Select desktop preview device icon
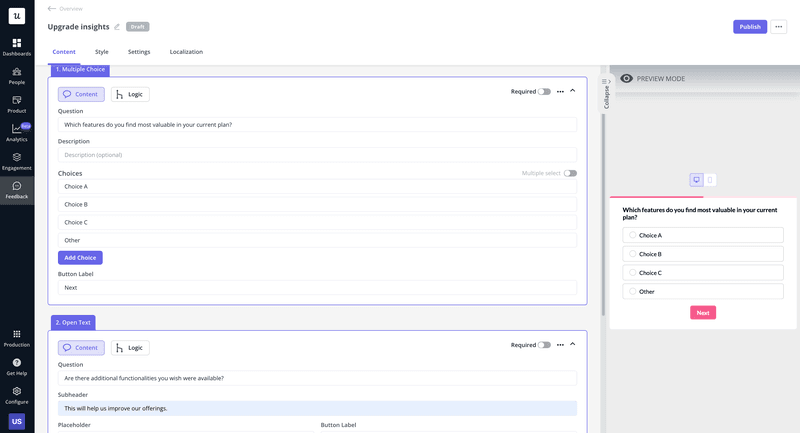The width and height of the screenshot is (800, 433). coord(697,180)
